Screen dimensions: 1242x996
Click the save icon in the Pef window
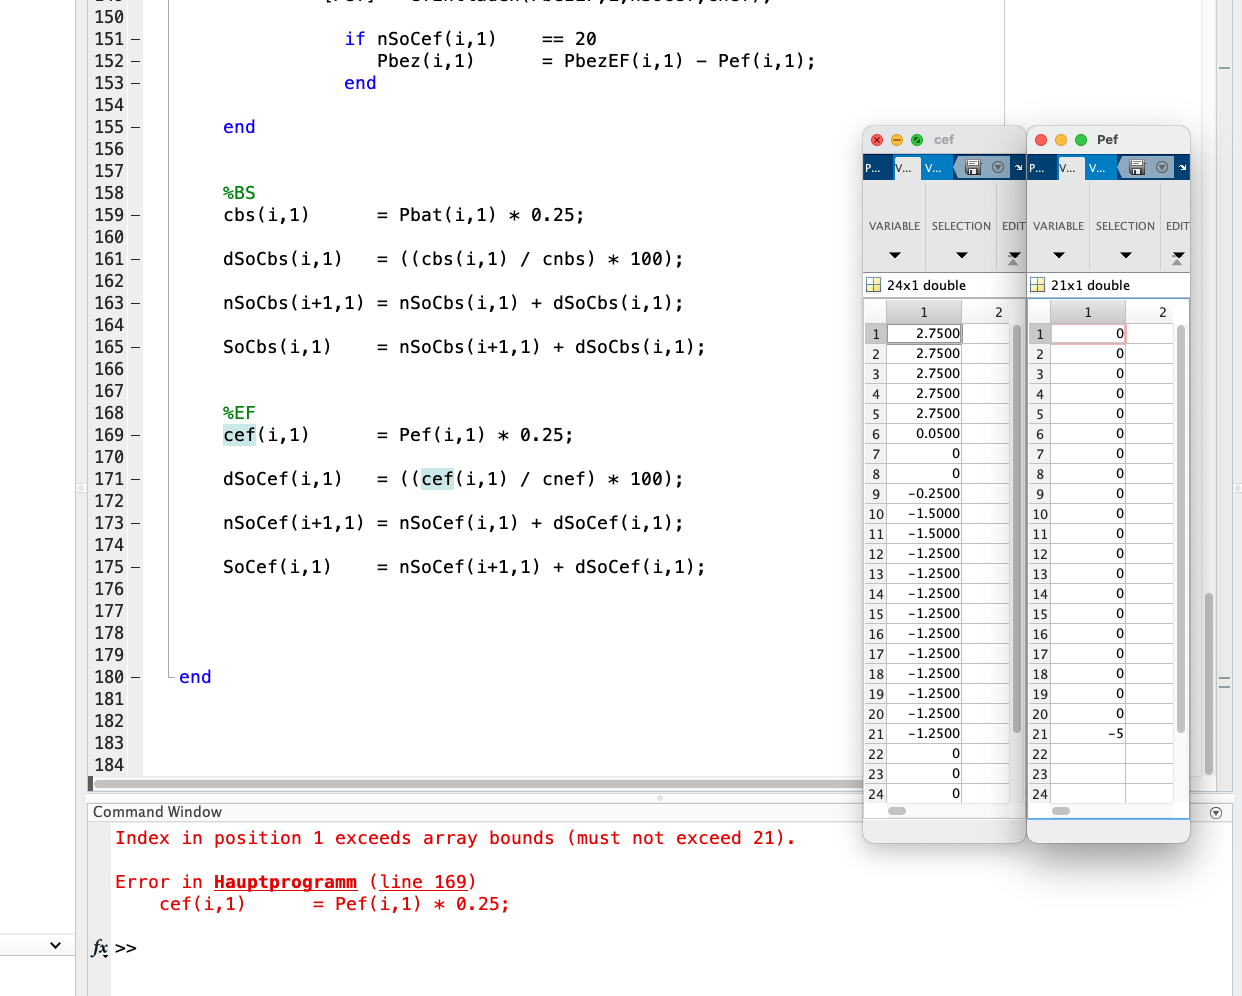pos(1137,167)
